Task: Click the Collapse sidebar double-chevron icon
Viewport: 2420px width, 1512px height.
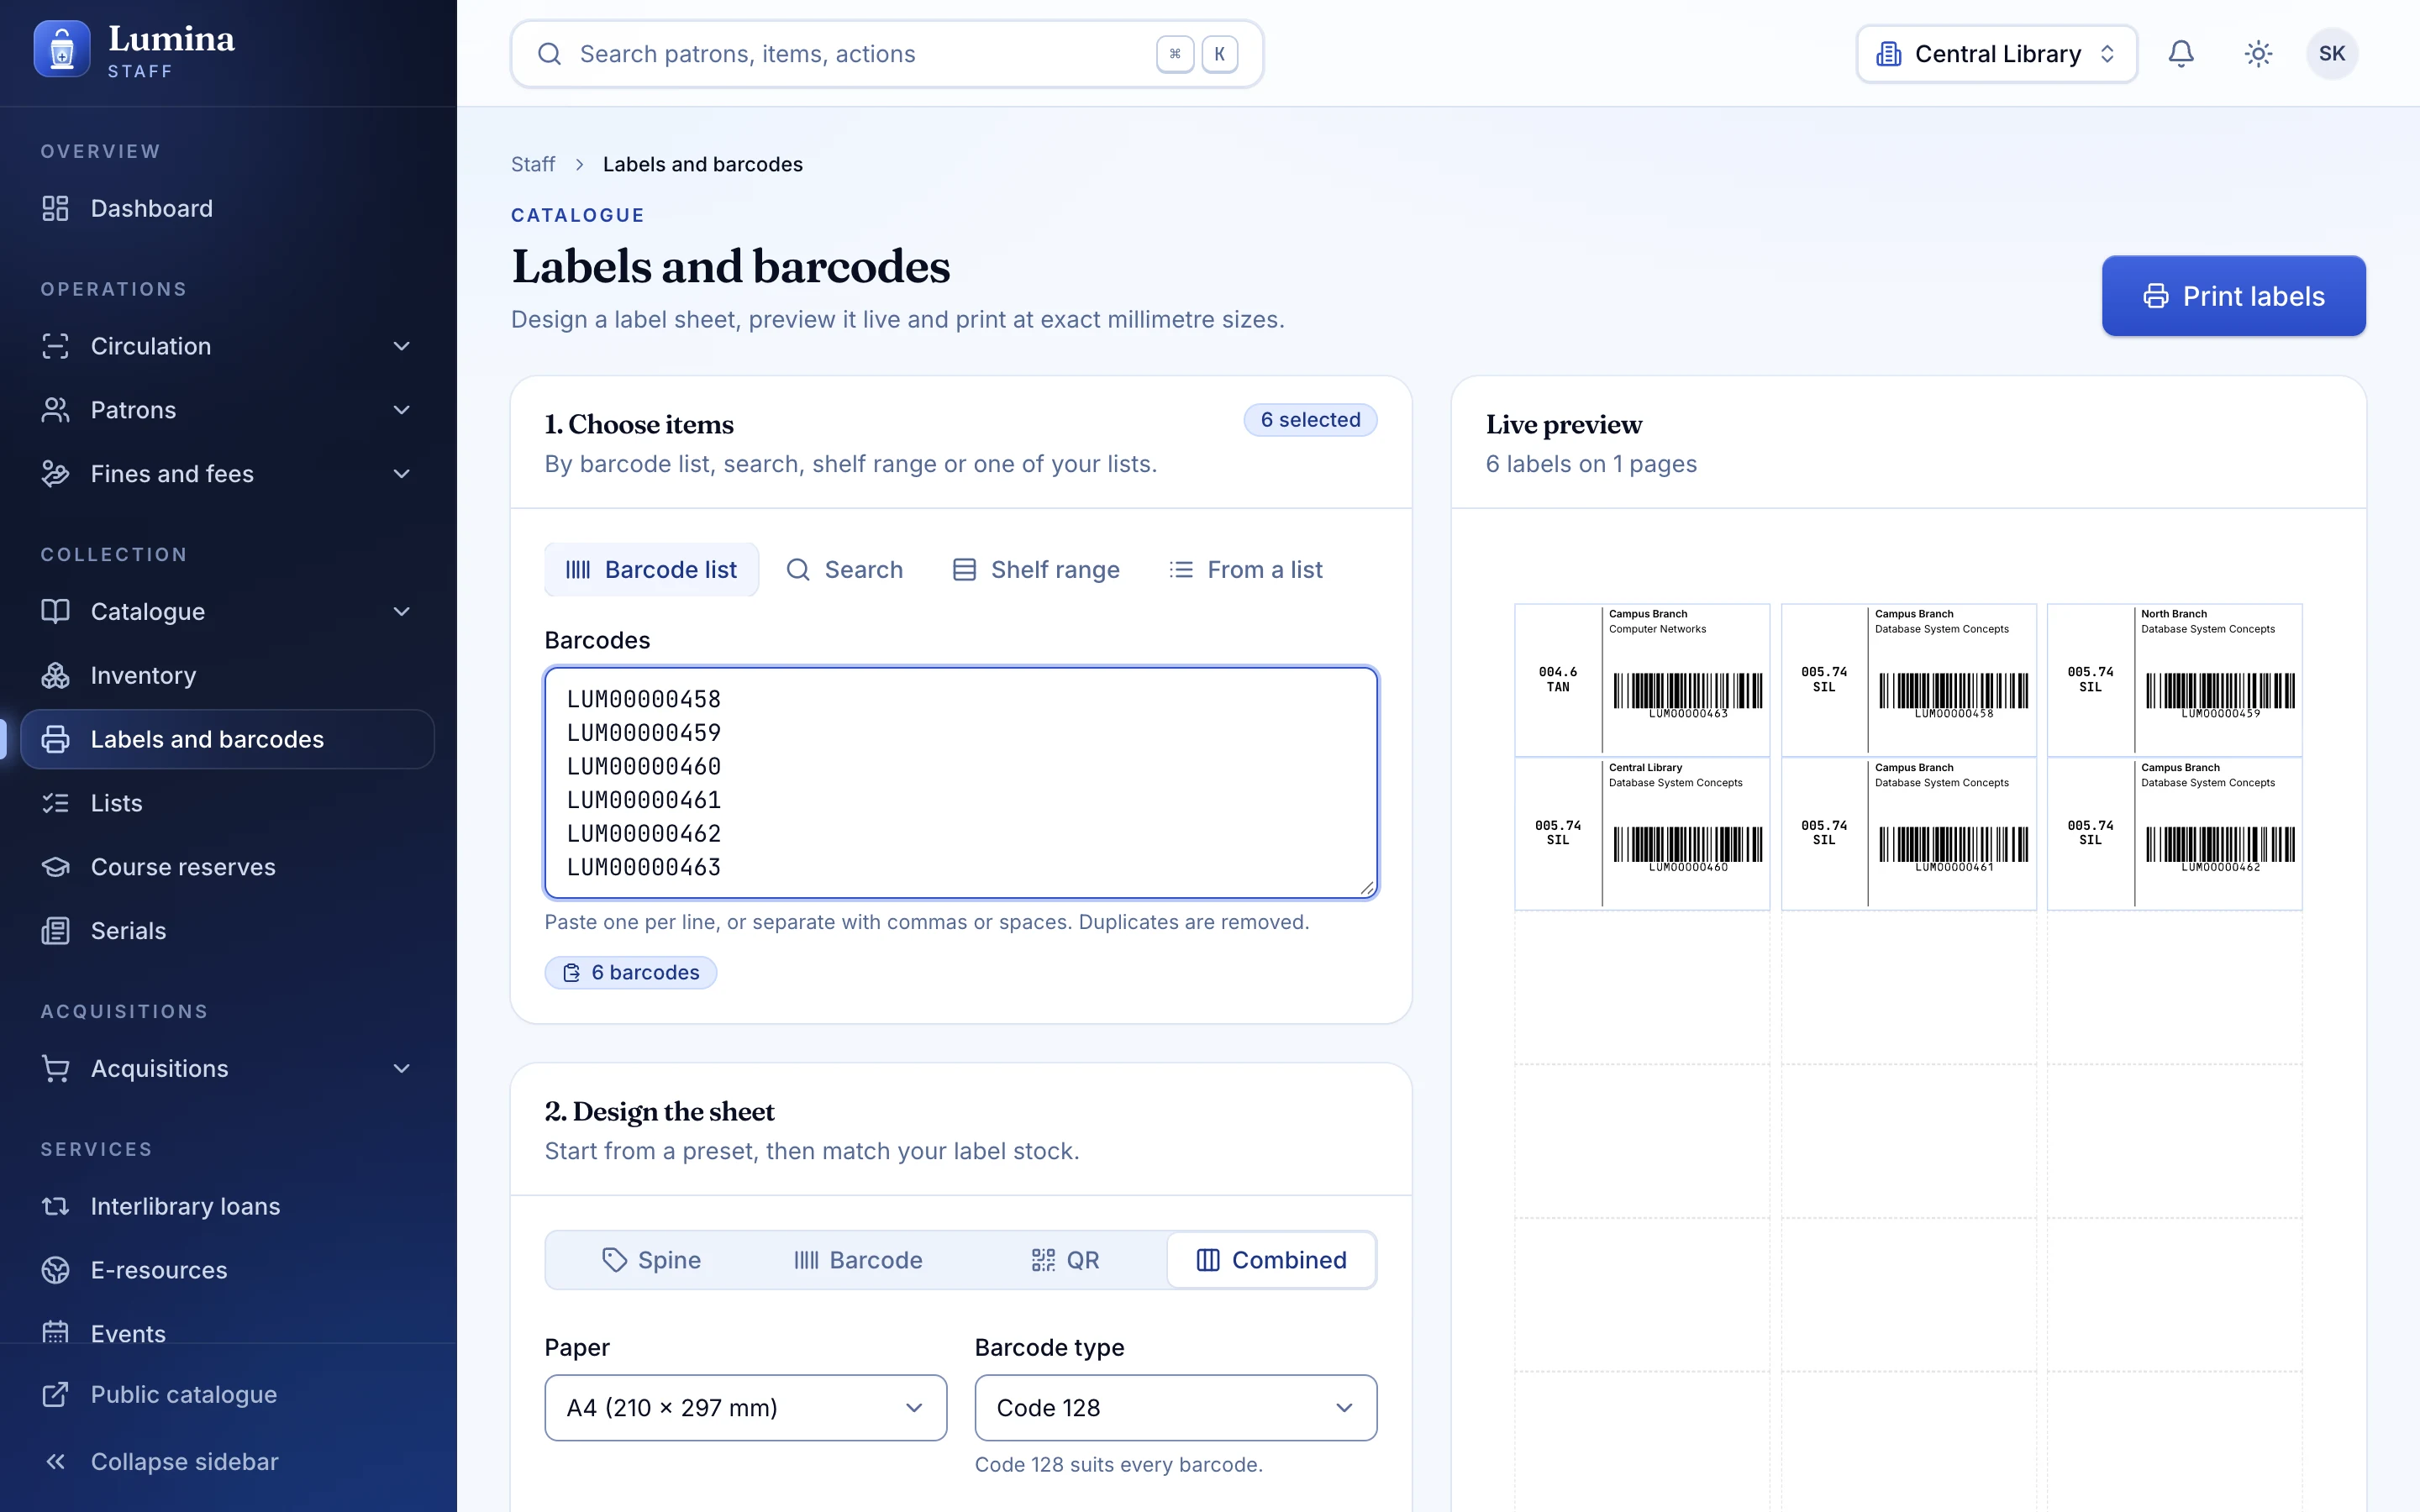Action: tap(55, 1461)
